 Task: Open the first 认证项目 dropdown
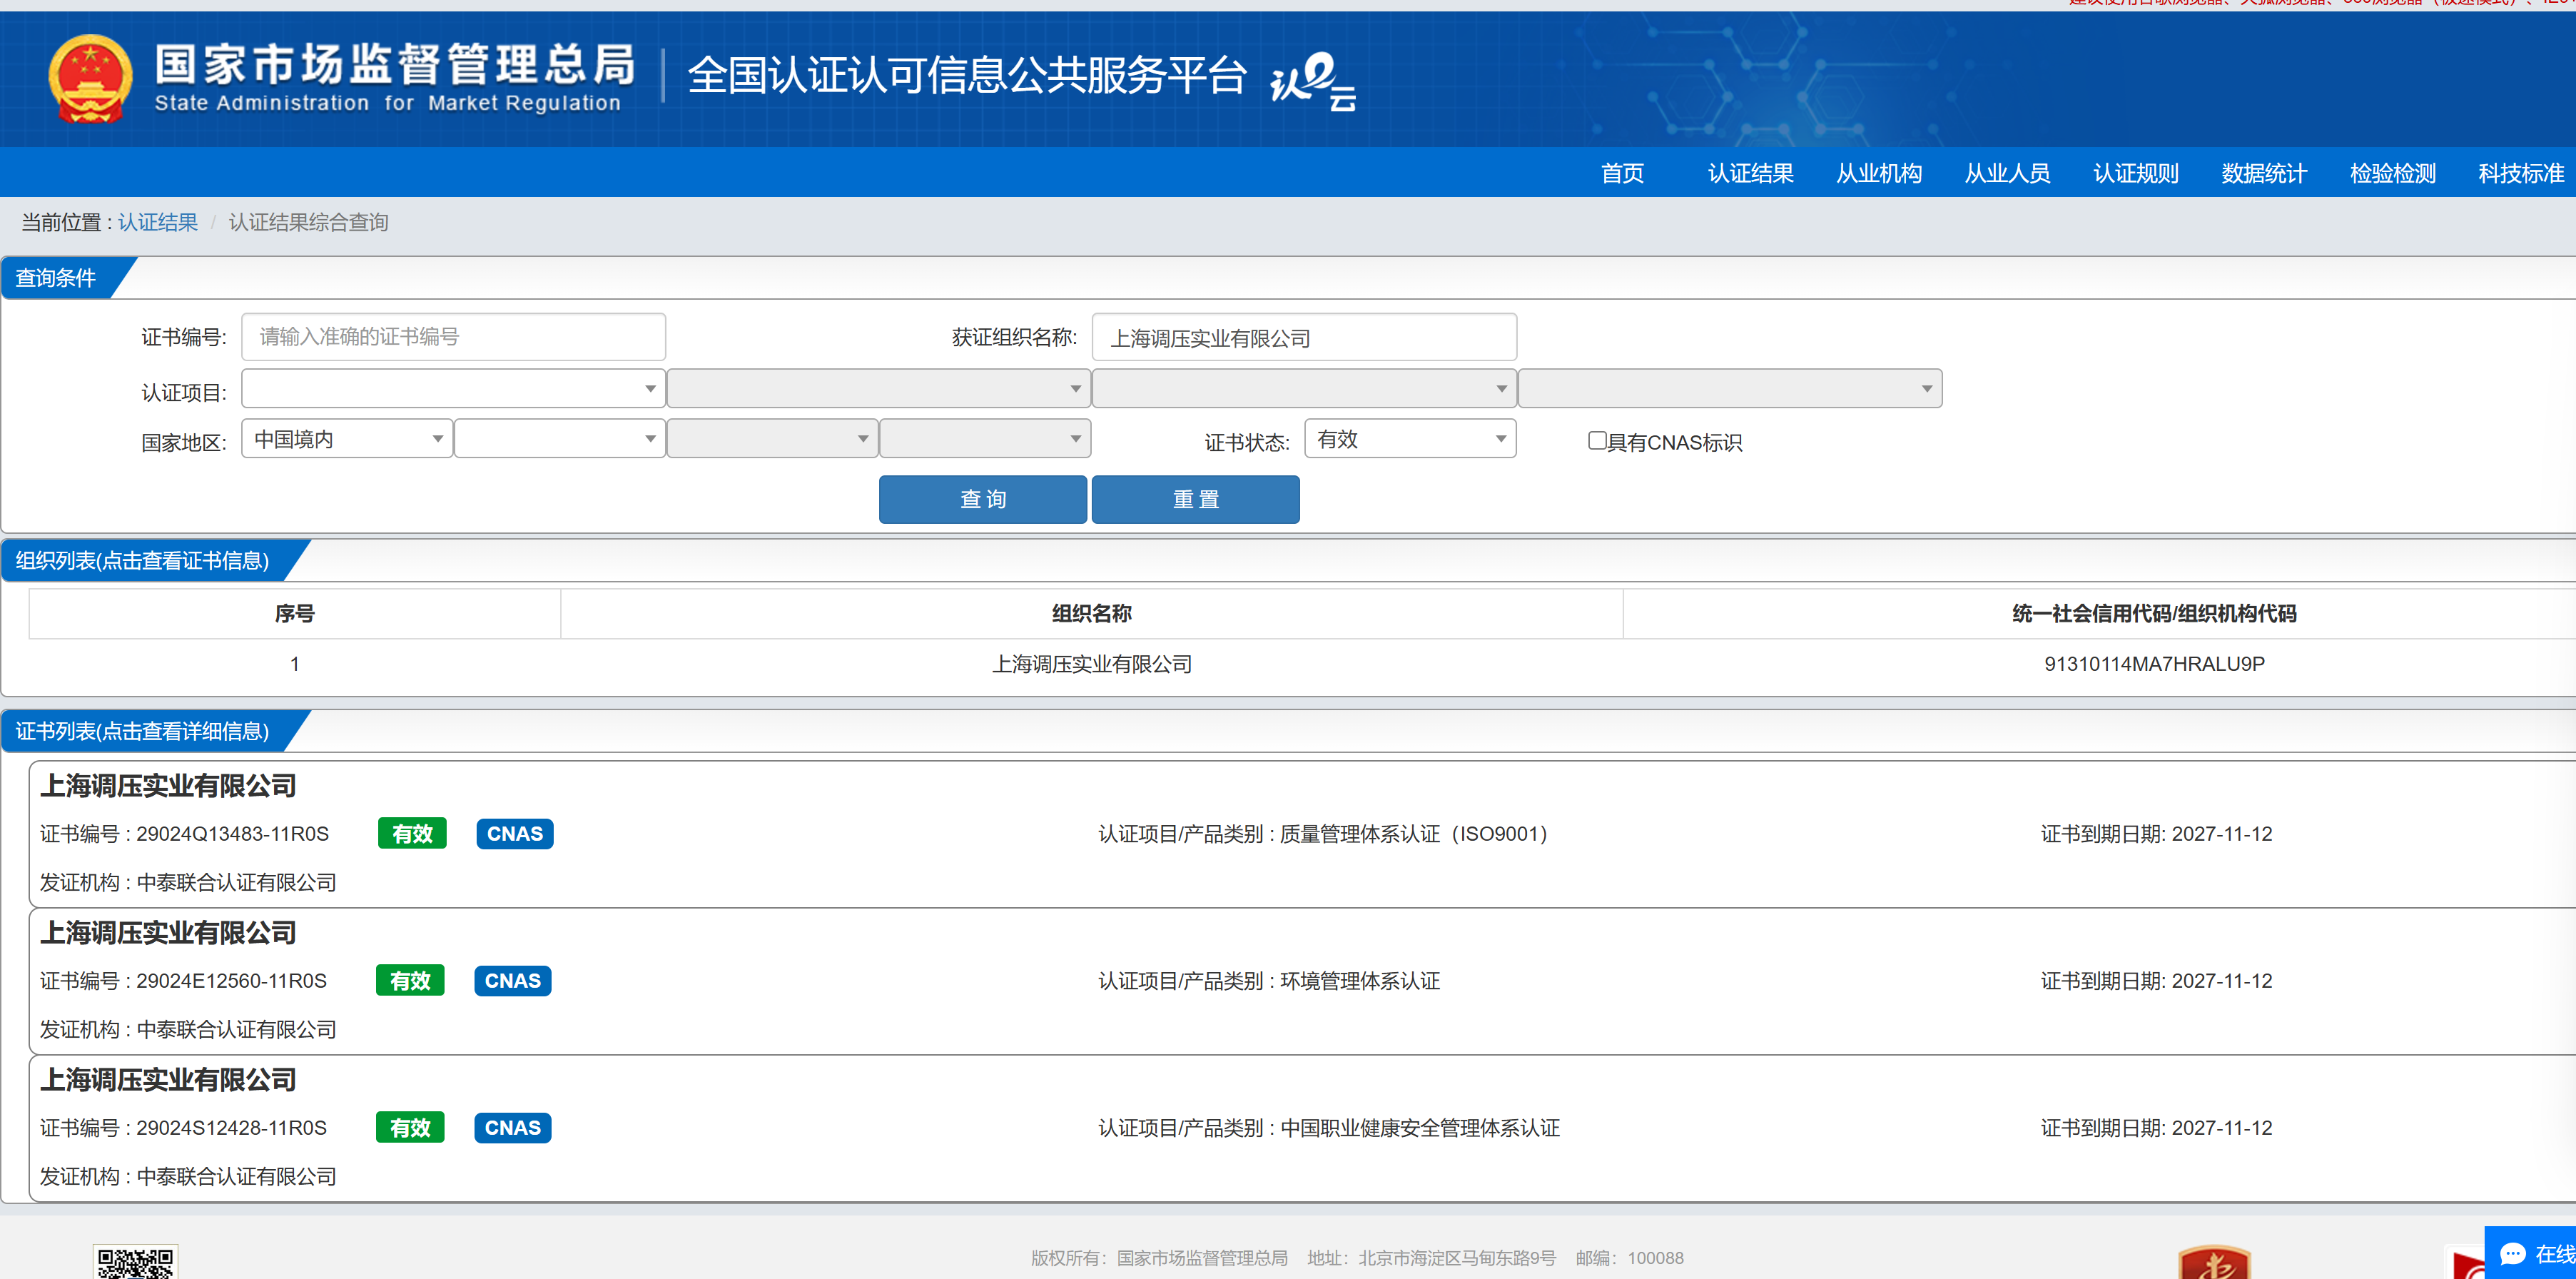coord(453,389)
